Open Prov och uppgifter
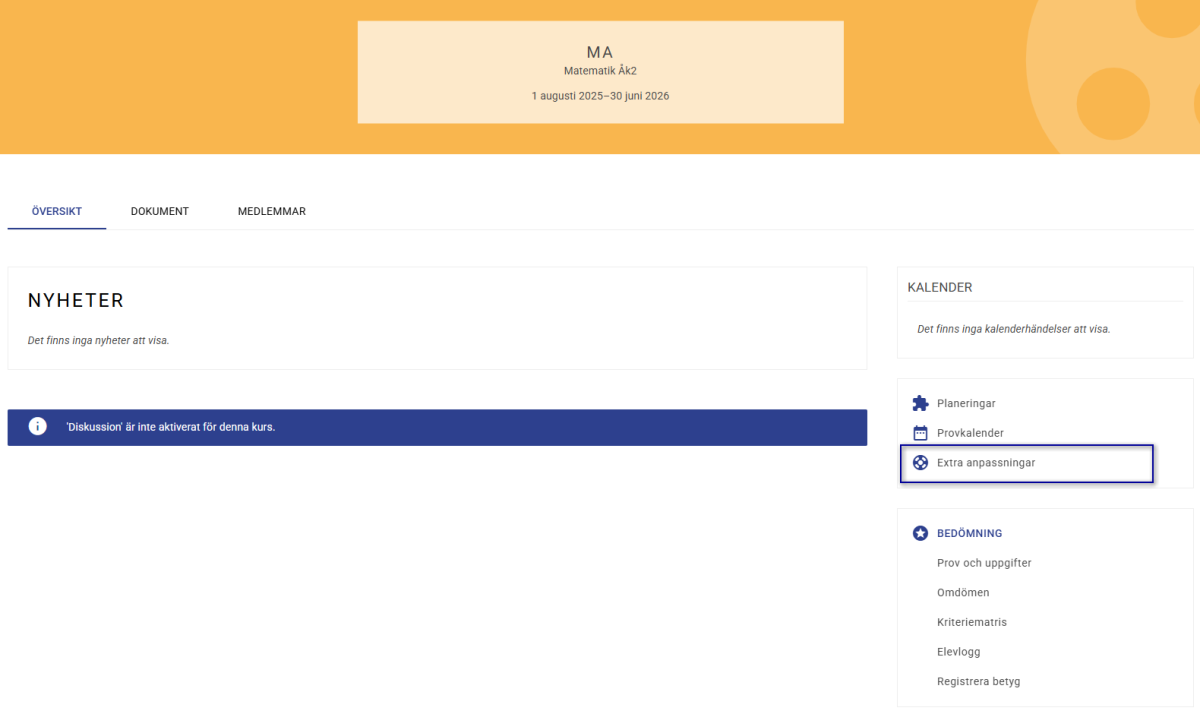1200x714 pixels. (984, 563)
